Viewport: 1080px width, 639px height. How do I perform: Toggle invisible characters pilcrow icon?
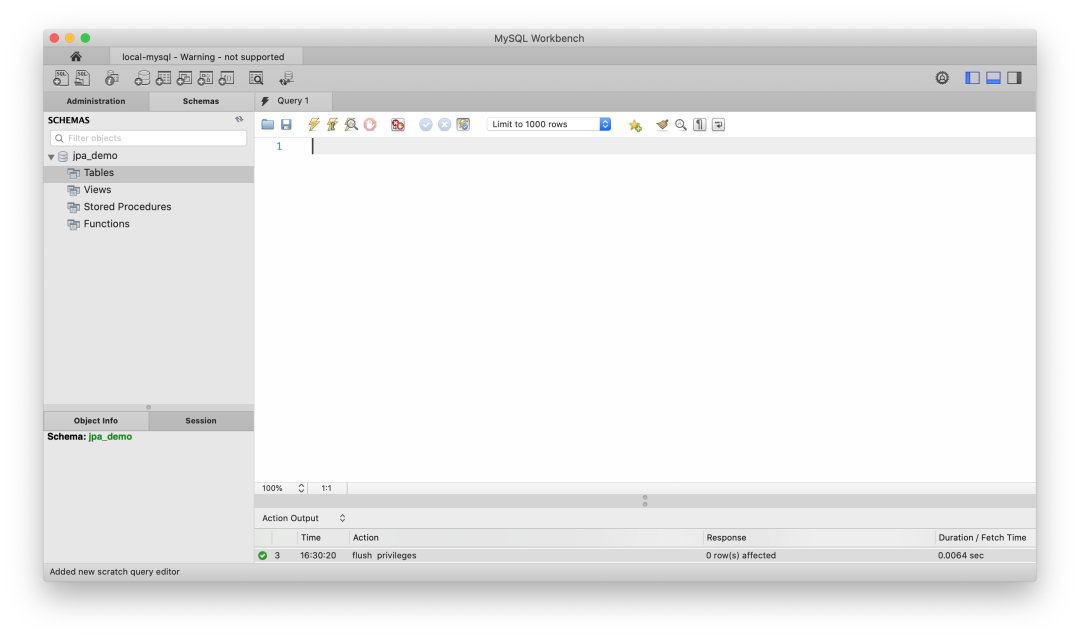(x=699, y=124)
